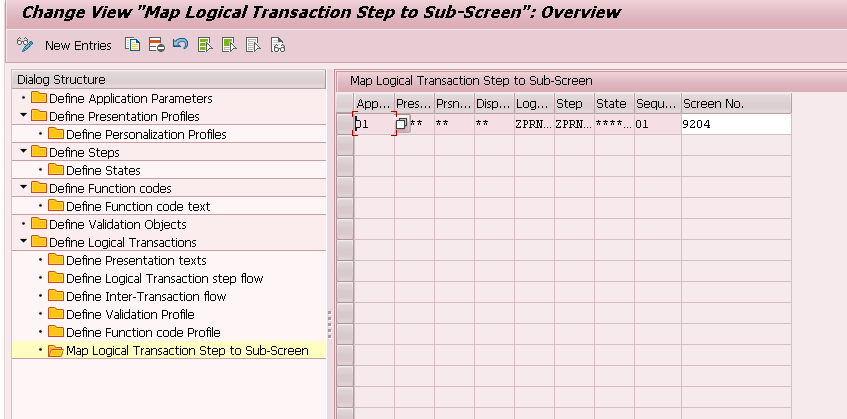This screenshot has width=847, height=419.
Task: Click the Deselect All toolbar icon
Action: [x=253, y=45]
